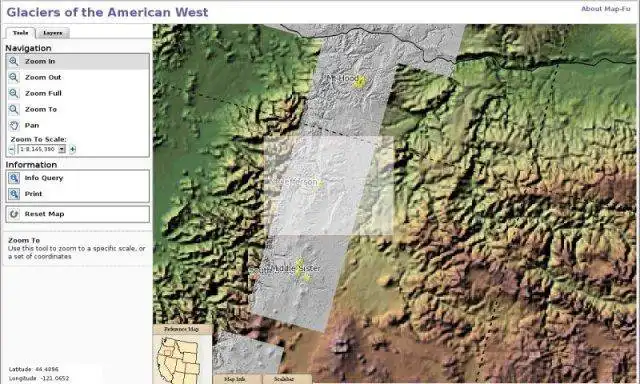Click the Zoom To tool label
Viewport: 640px width, 384px height.
(41, 109)
